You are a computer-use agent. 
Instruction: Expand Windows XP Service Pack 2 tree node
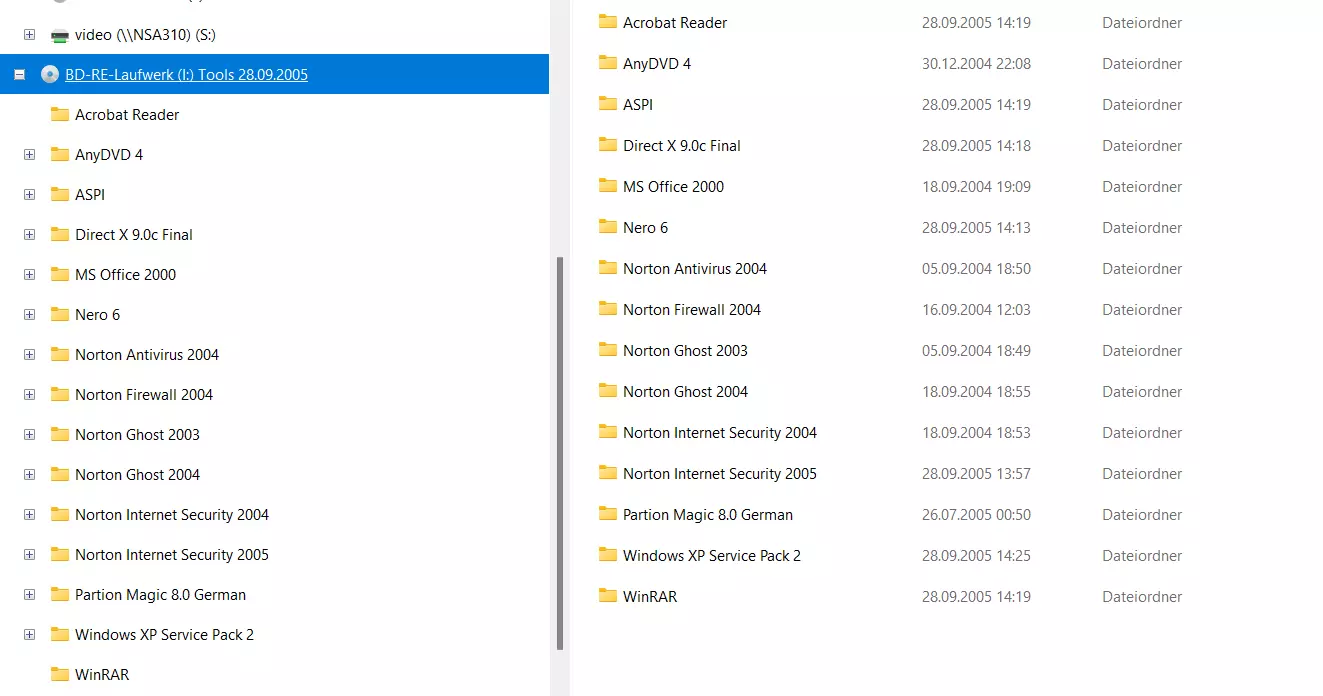[x=29, y=634]
